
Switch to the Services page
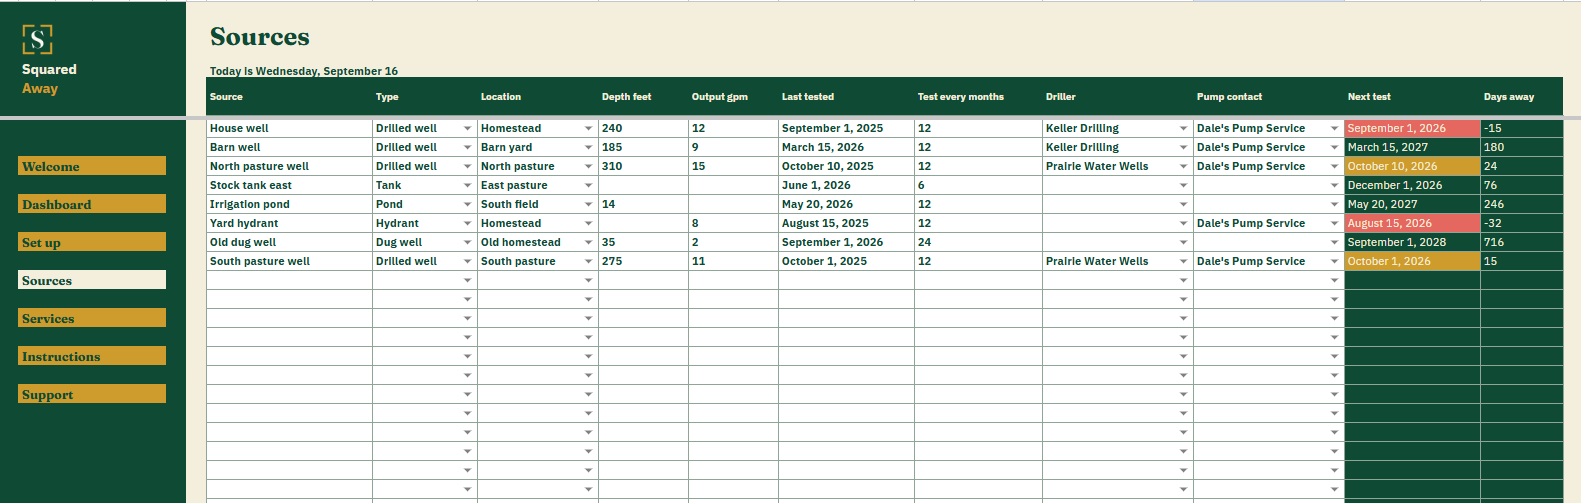pyautogui.click(x=92, y=318)
